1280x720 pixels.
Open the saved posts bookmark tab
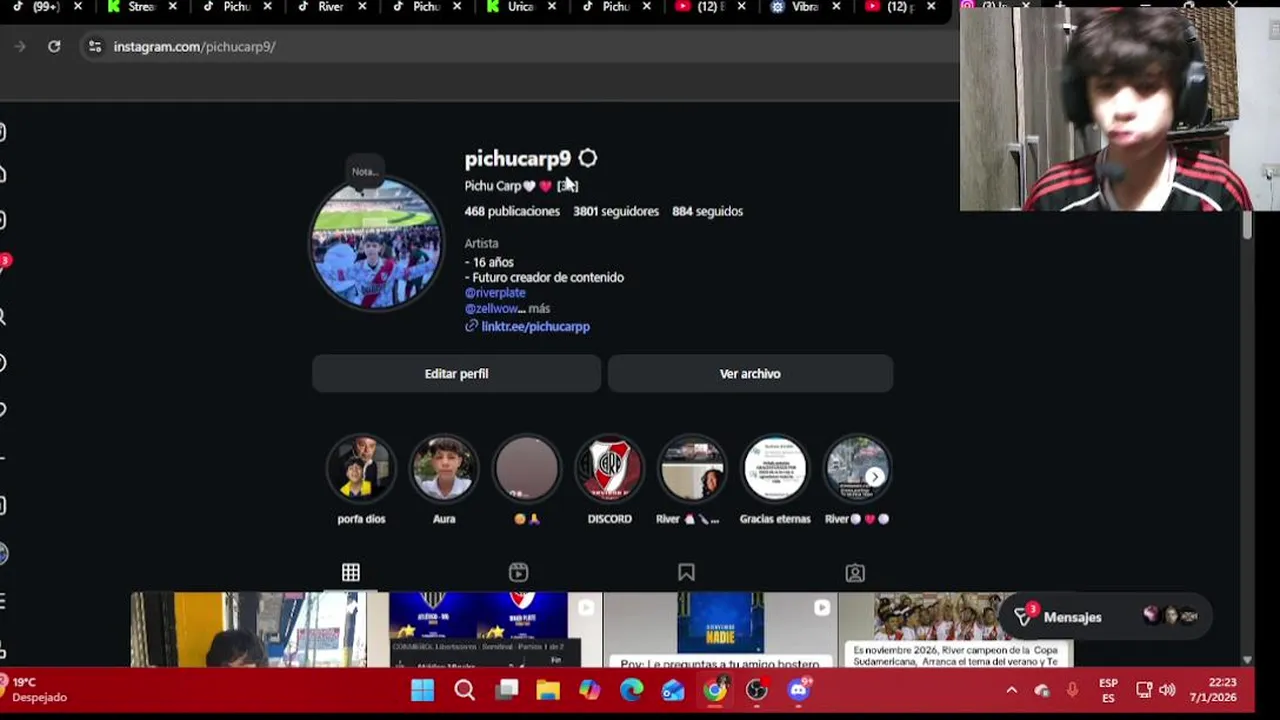pos(686,572)
